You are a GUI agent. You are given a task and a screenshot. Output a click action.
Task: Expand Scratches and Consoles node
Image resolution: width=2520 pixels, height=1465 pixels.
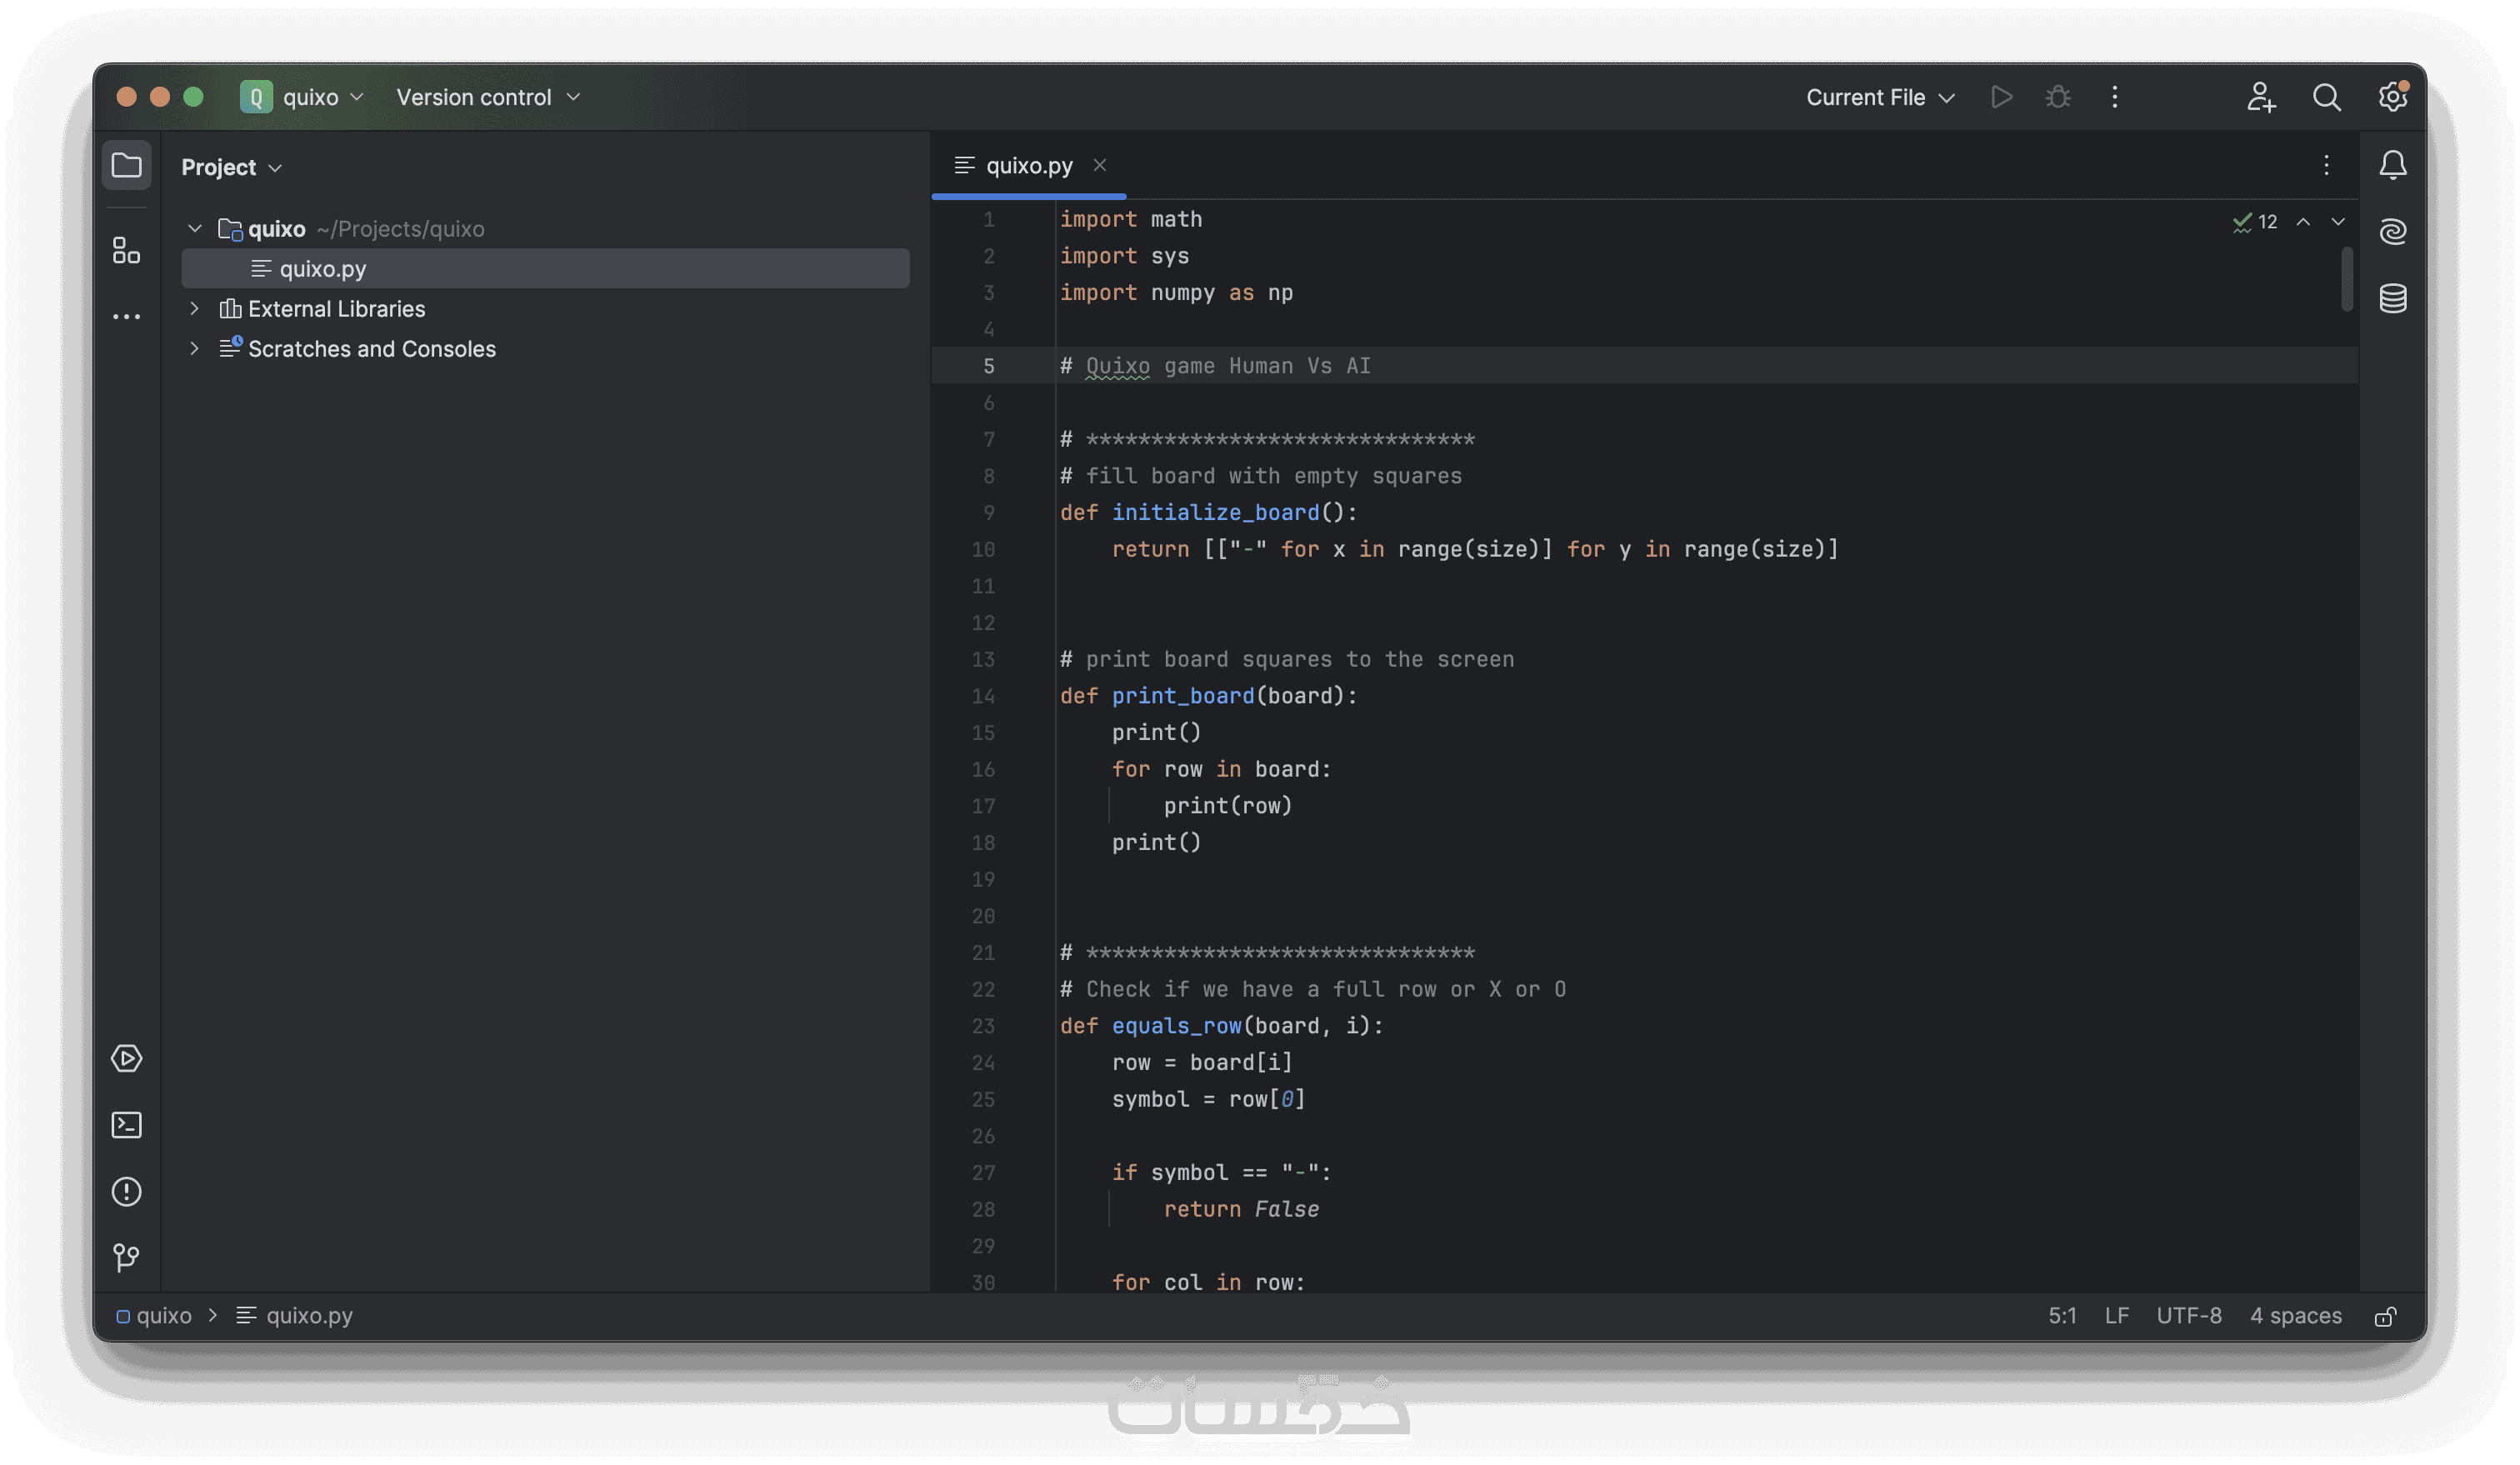click(195, 349)
